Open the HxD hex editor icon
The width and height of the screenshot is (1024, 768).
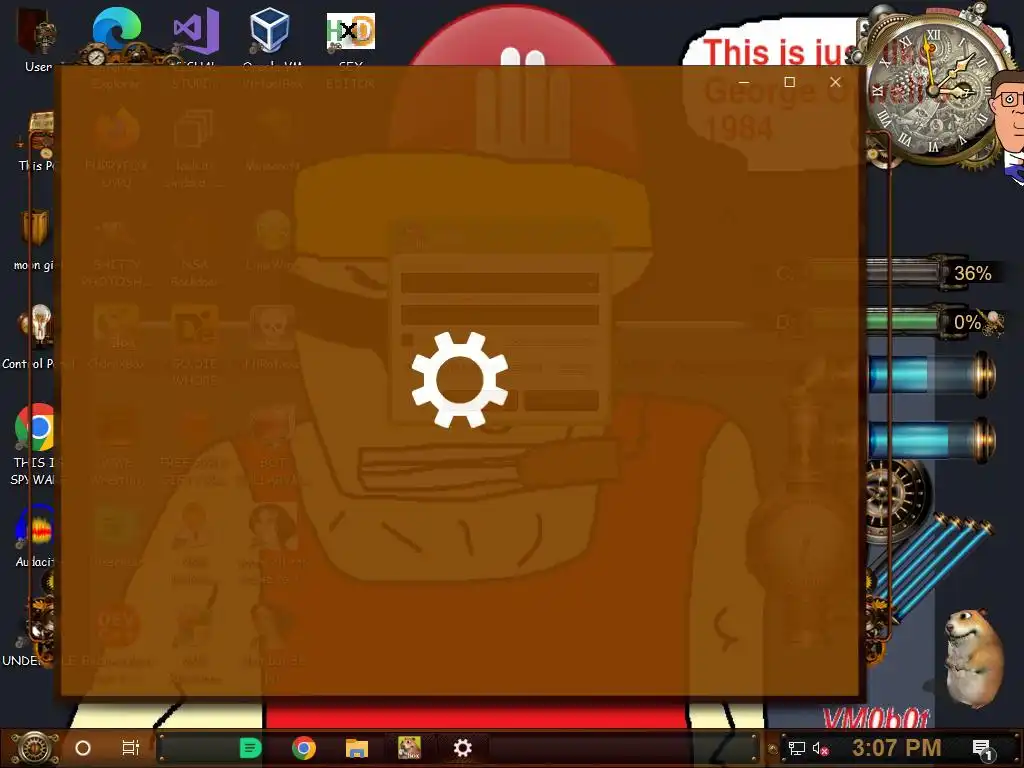[351, 34]
